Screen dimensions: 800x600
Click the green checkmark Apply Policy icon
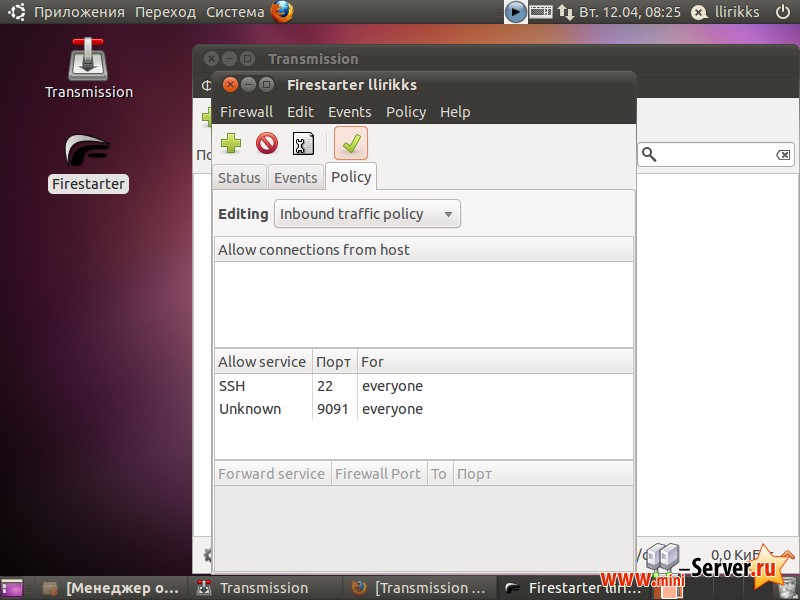351,144
